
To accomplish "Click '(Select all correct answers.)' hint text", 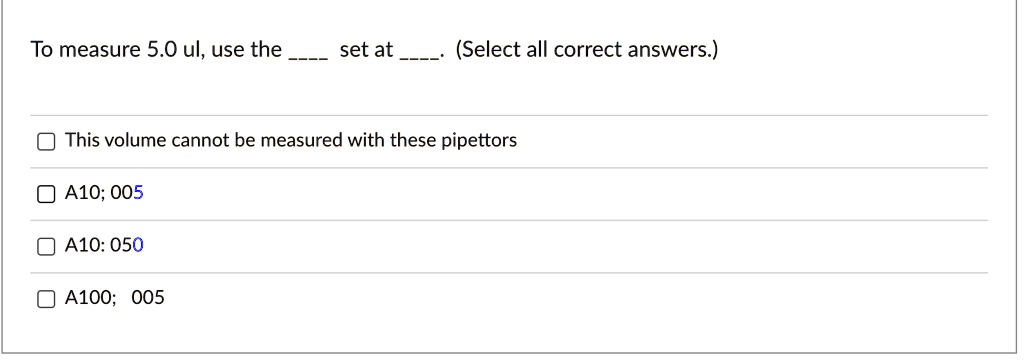I will pos(586,50).
